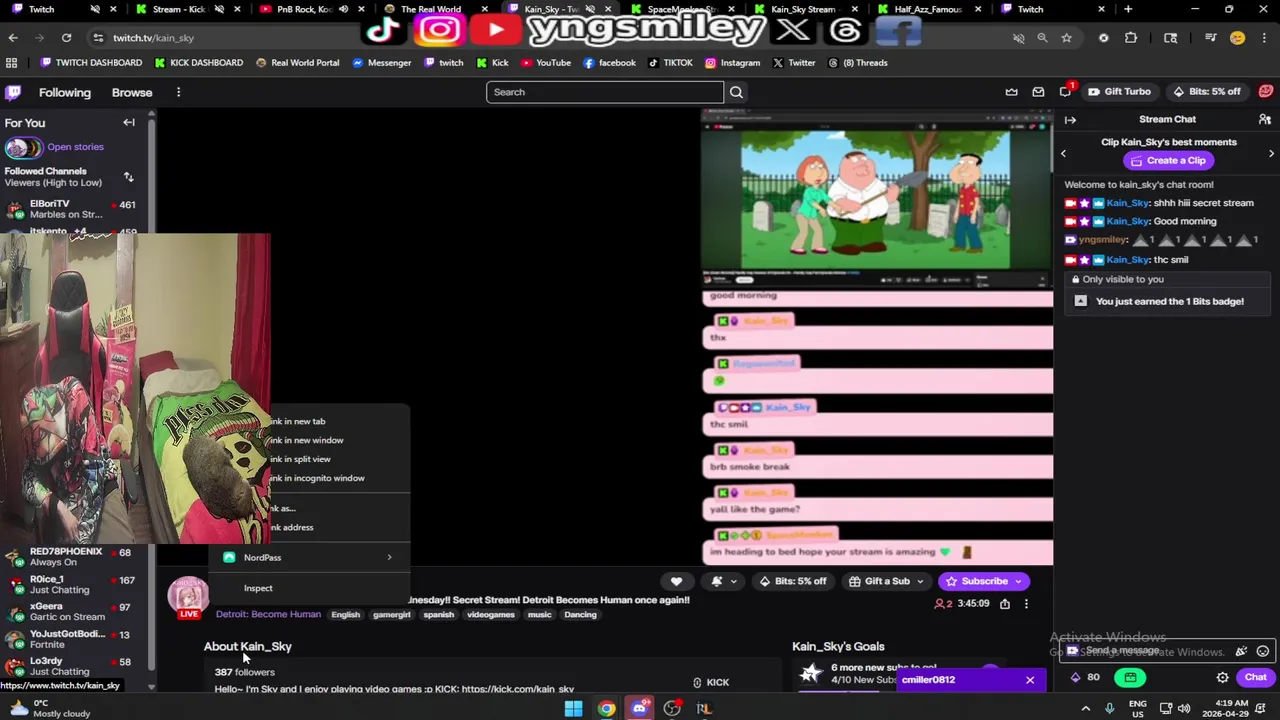Open the KICK DASHBOARD bookmark
This screenshot has width=1280, height=720.
pyautogui.click(x=199, y=63)
